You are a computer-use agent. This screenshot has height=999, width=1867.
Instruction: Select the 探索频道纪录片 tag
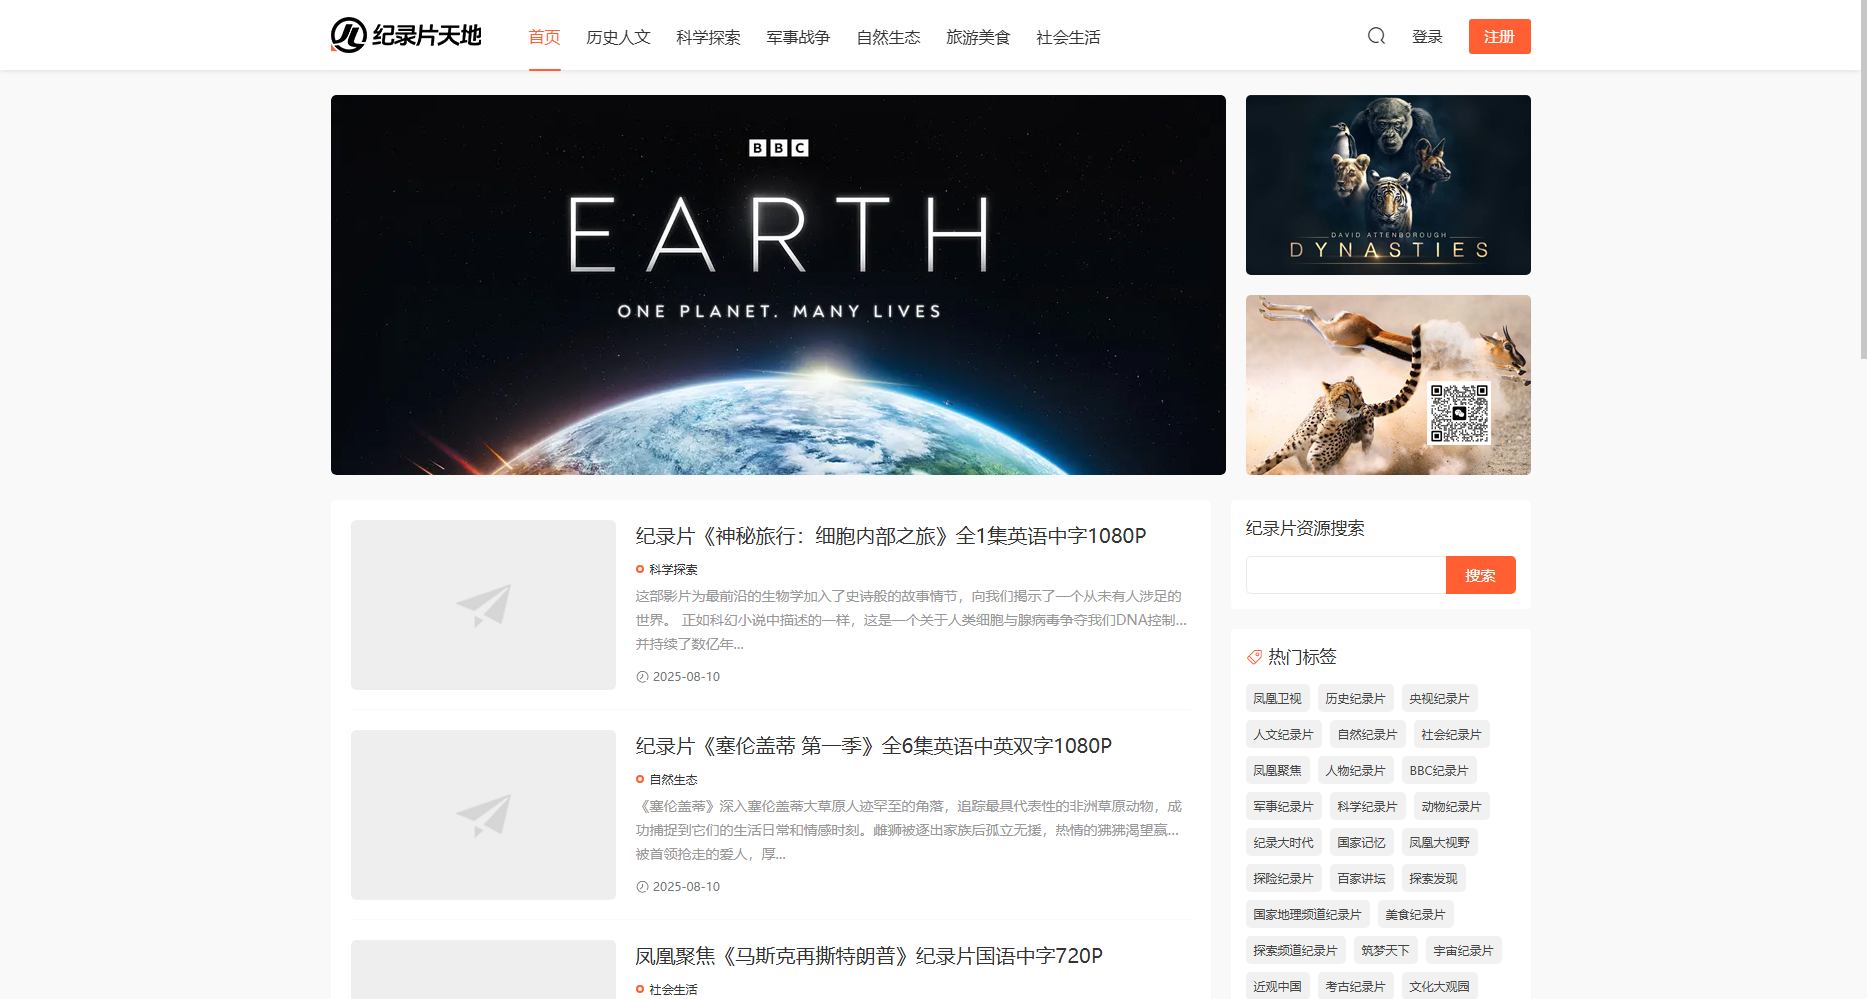[1295, 951]
